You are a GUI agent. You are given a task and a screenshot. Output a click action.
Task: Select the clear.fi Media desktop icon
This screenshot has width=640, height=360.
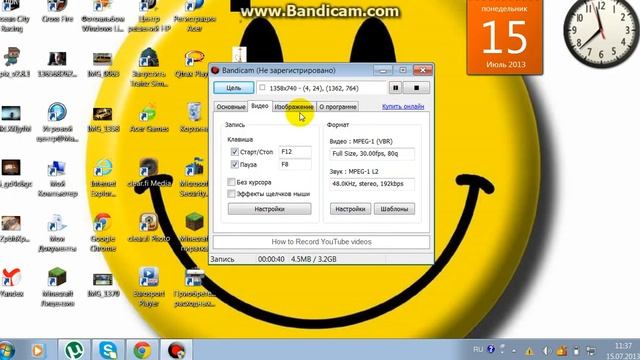[149, 173]
